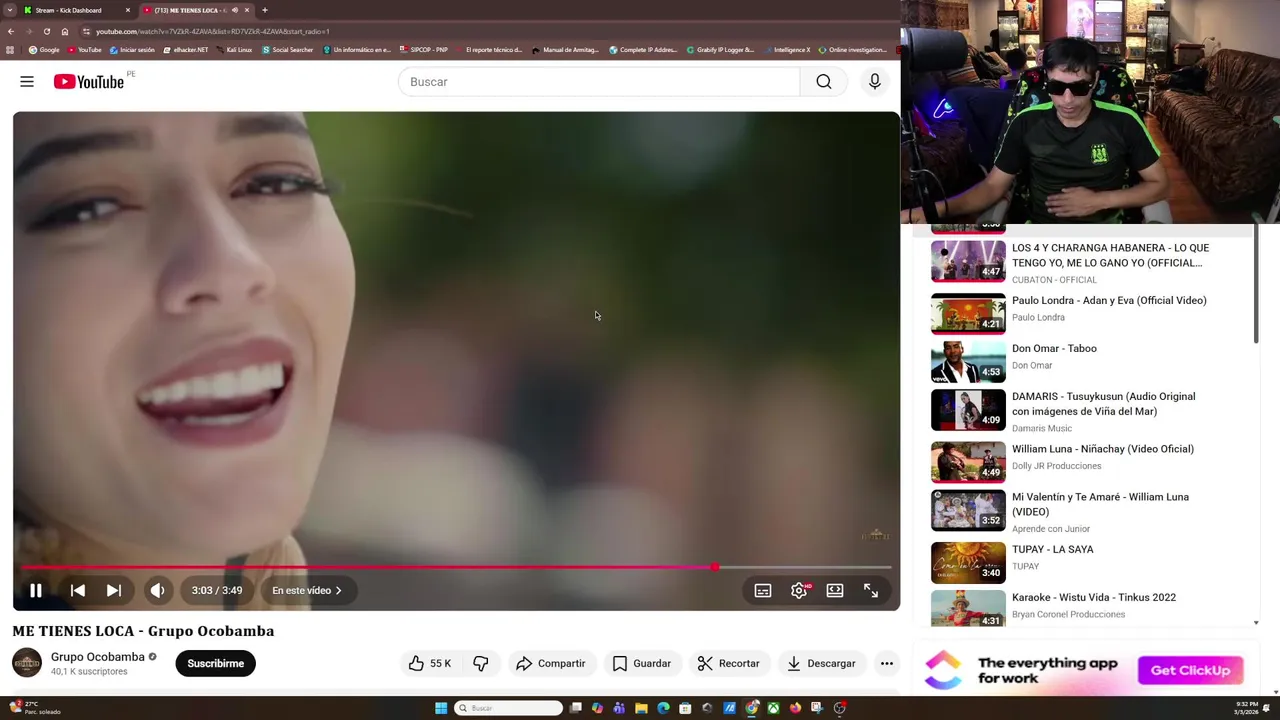Share the video via Compartir

coord(551,663)
